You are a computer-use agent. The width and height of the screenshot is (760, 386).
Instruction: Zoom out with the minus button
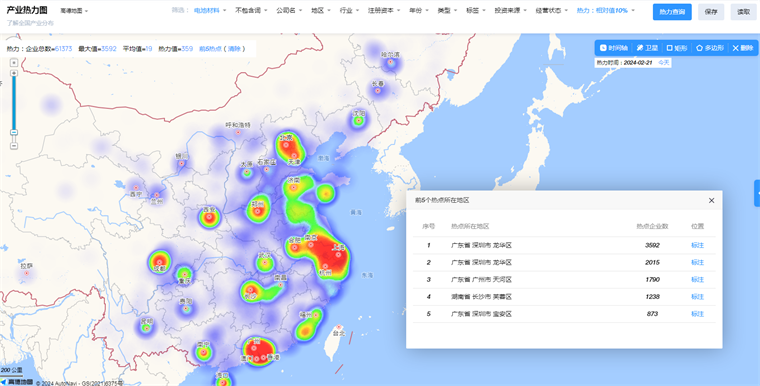point(14,145)
